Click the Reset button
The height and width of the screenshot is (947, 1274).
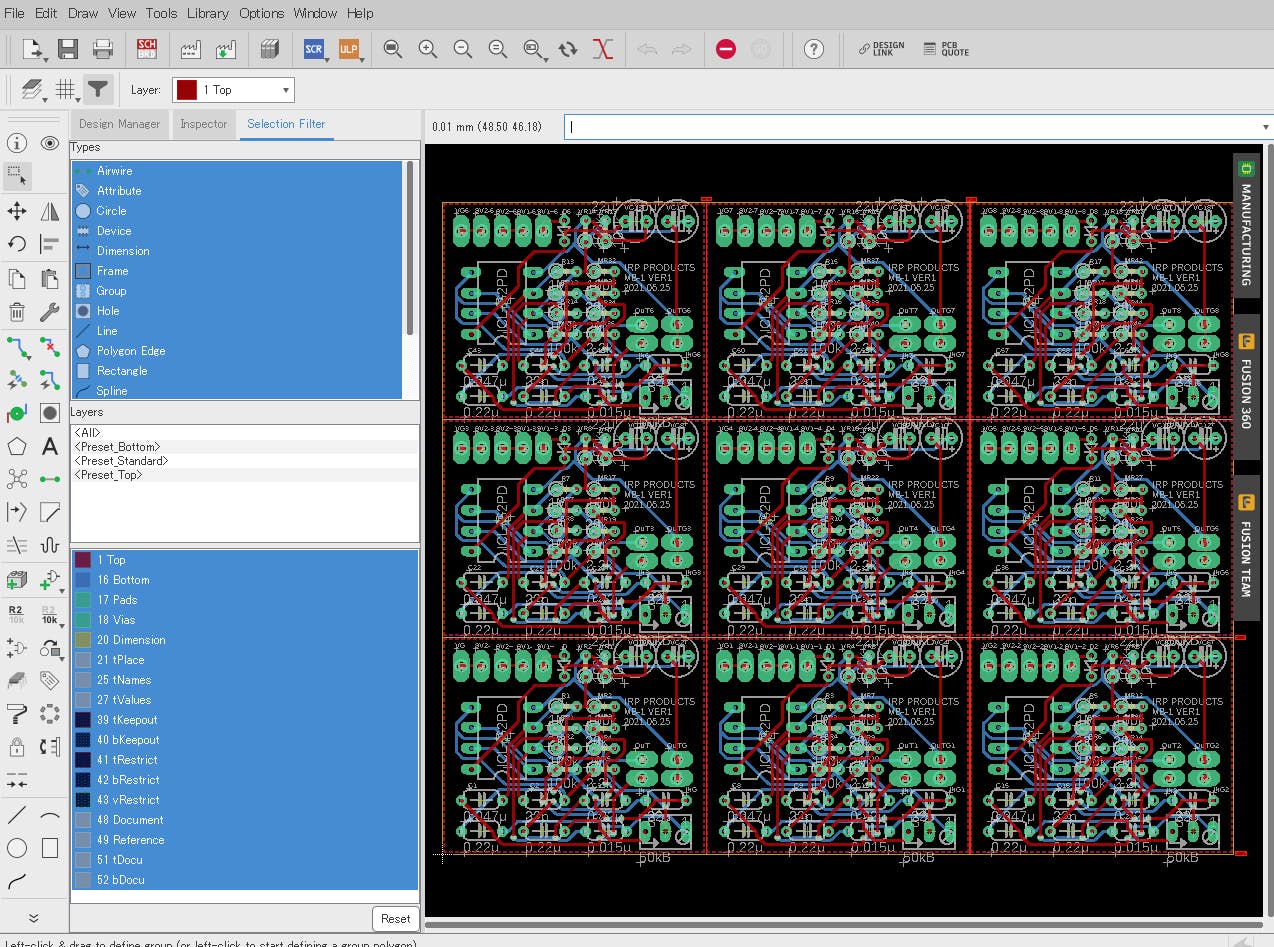pos(395,918)
